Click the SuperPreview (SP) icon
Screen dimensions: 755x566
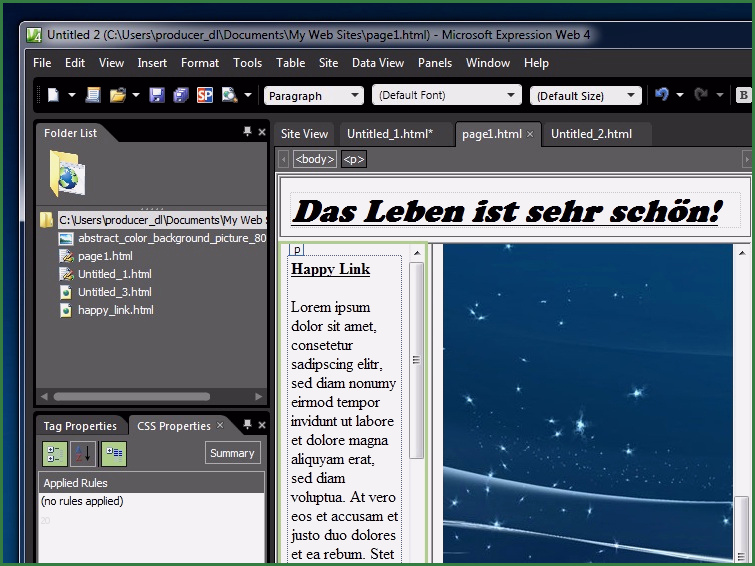click(x=205, y=96)
